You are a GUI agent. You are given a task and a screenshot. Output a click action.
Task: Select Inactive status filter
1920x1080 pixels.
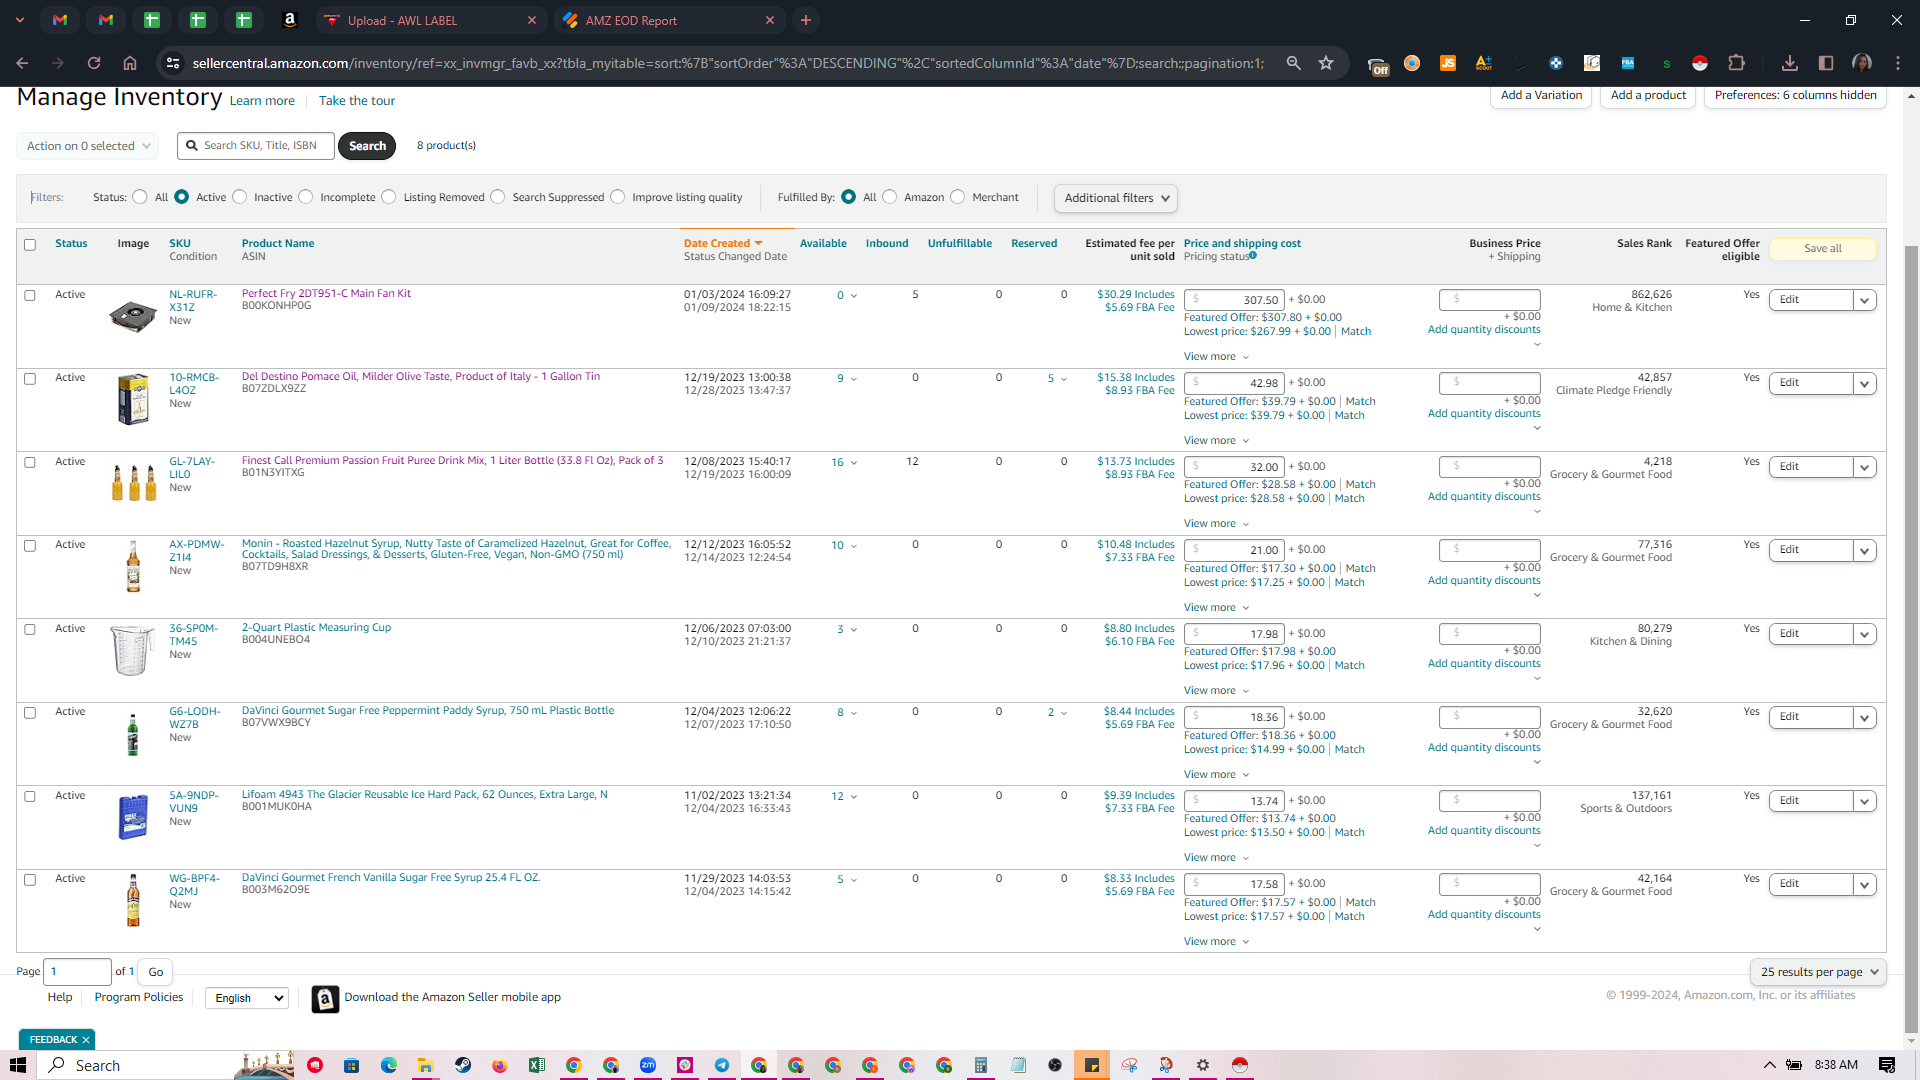pyautogui.click(x=240, y=197)
